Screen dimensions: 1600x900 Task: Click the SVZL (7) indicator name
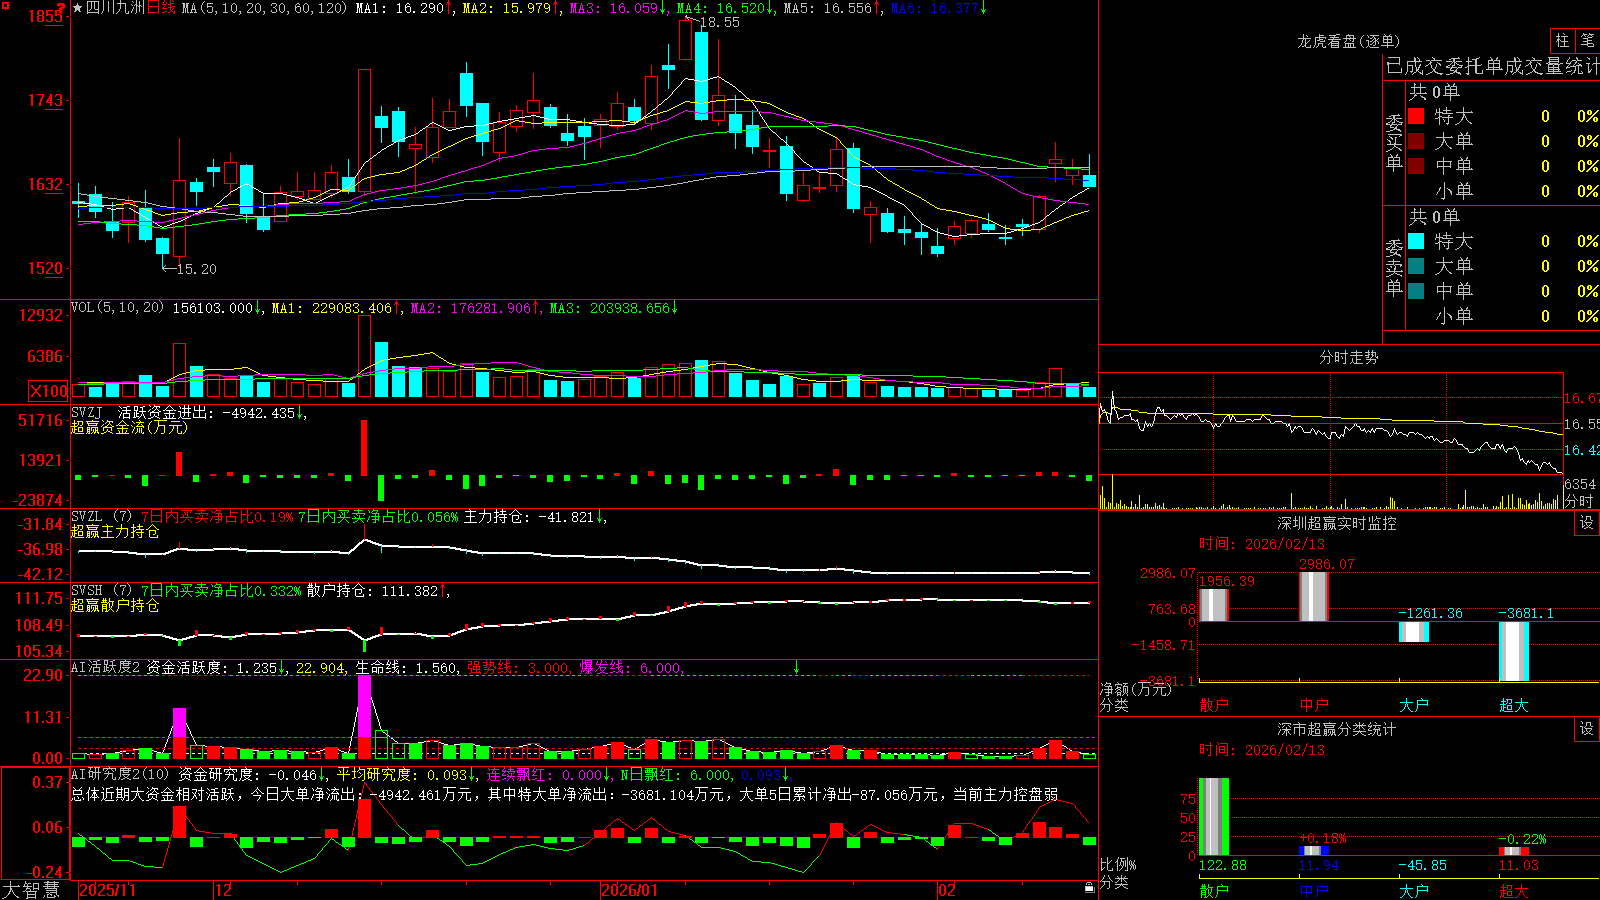coord(101,517)
